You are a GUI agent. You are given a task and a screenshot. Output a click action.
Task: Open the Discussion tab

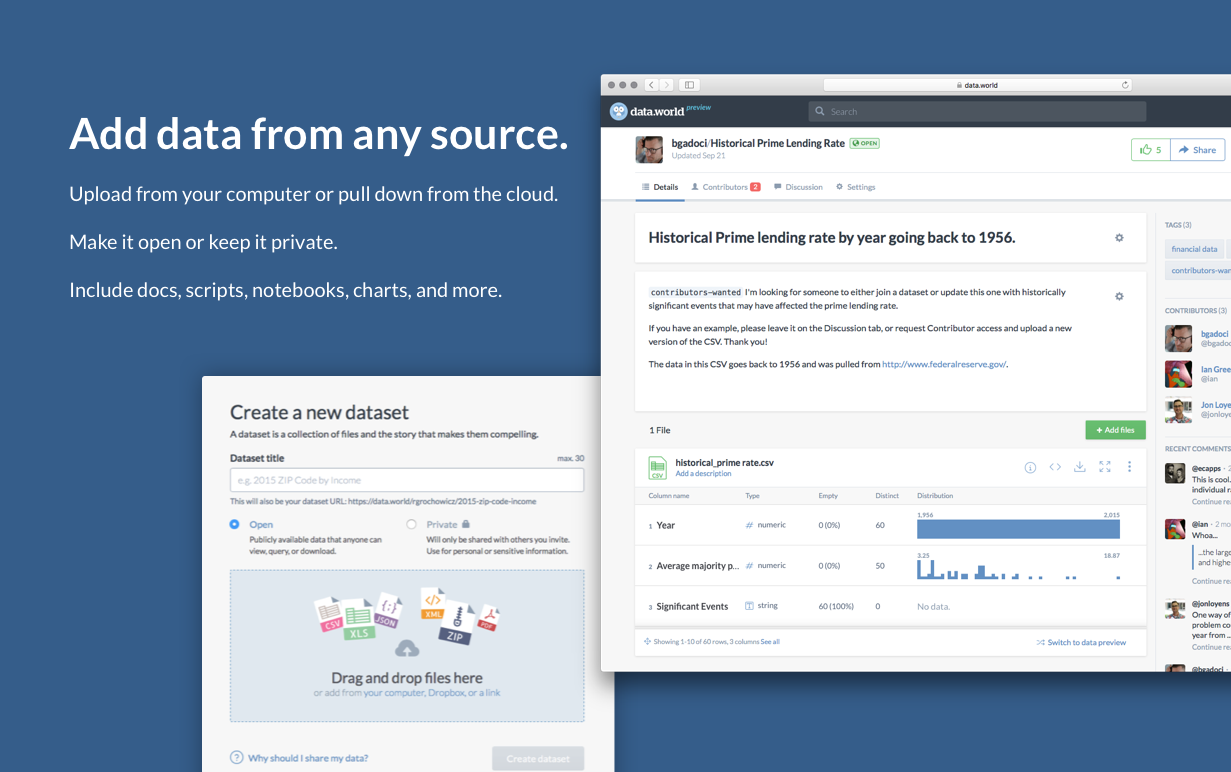(799, 187)
